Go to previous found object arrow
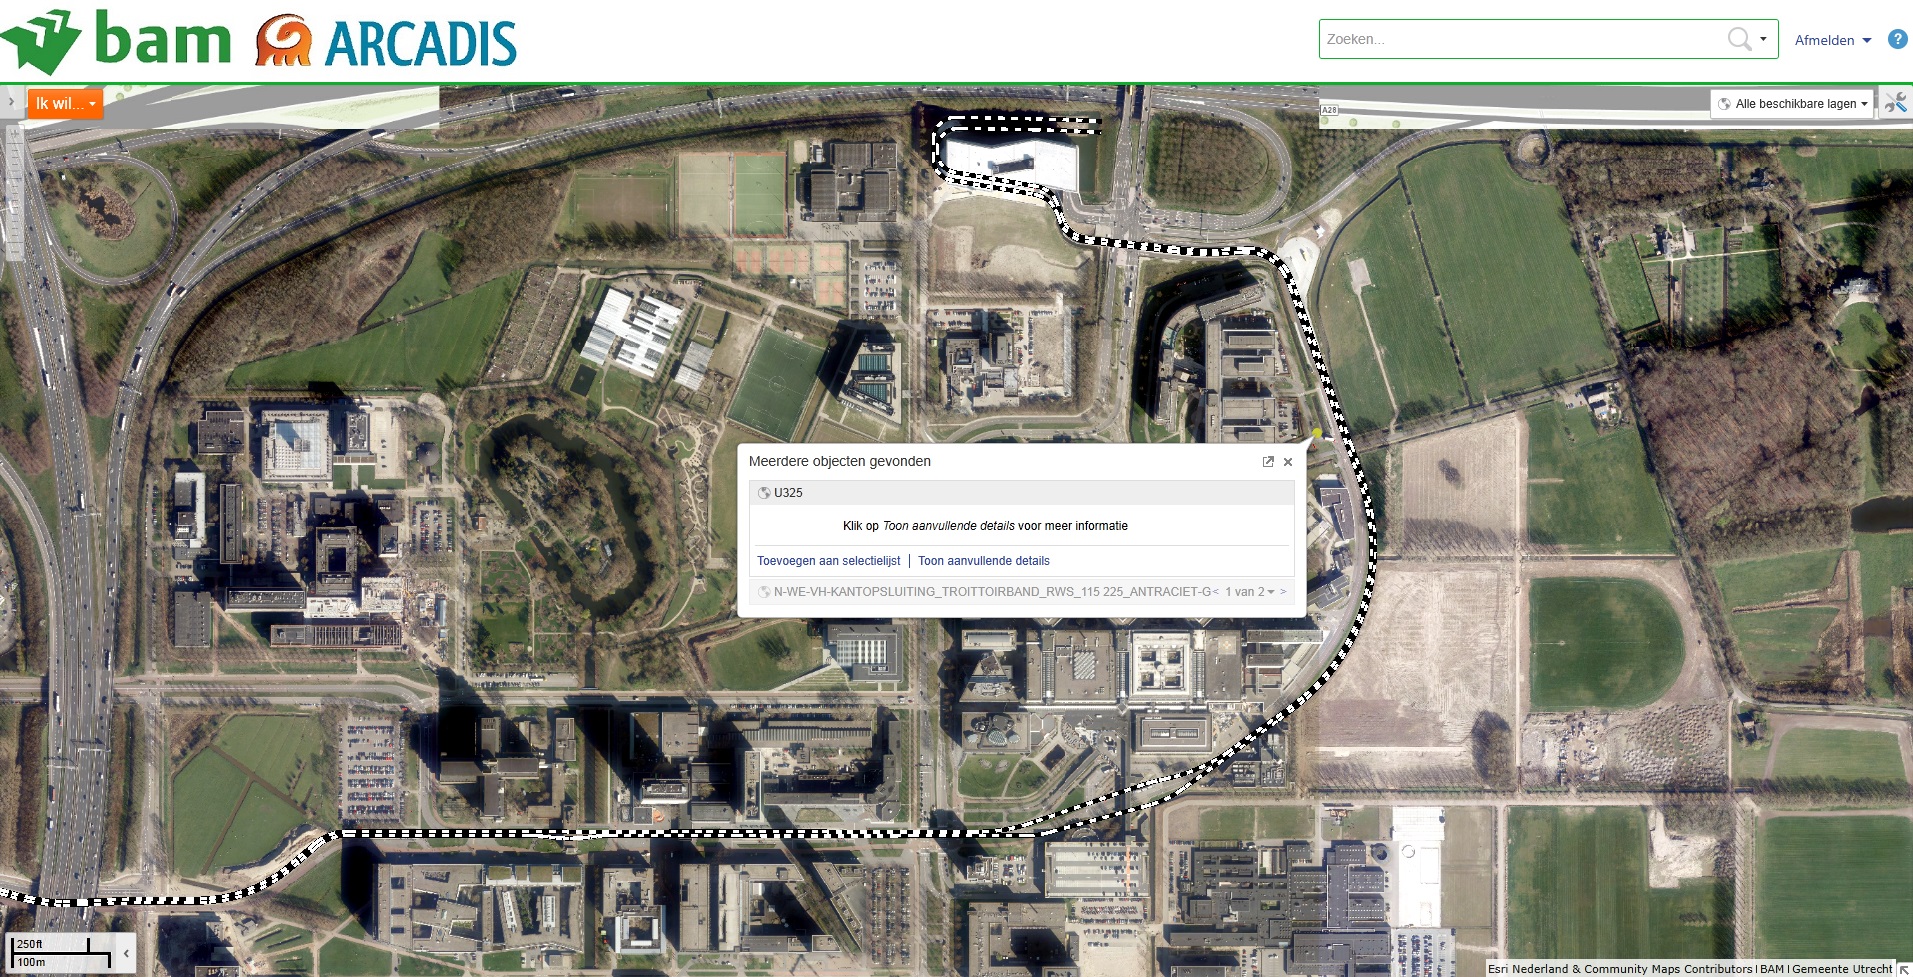1913x977 pixels. [1216, 592]
